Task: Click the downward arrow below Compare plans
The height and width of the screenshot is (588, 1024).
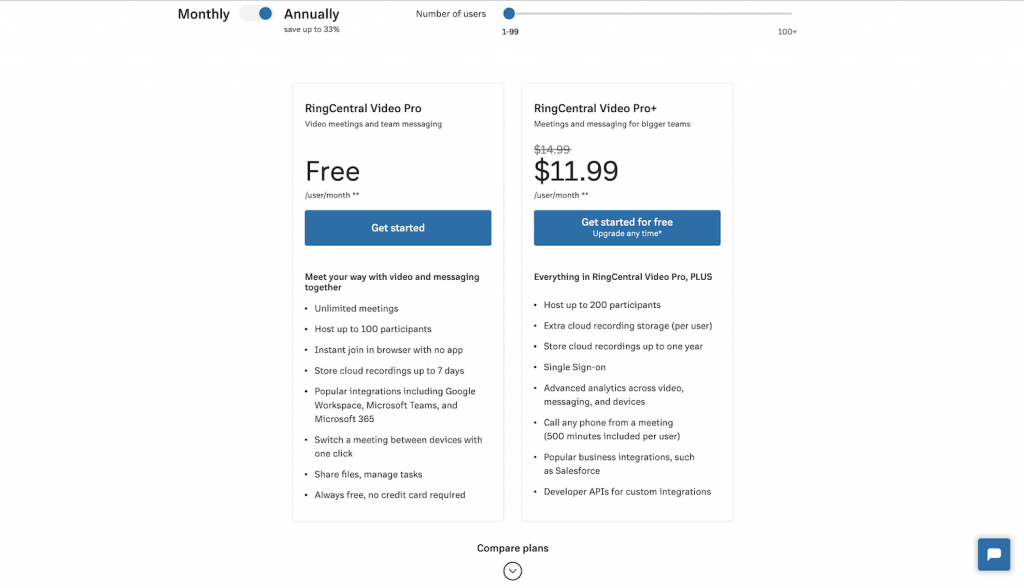Action: (512, 571)
